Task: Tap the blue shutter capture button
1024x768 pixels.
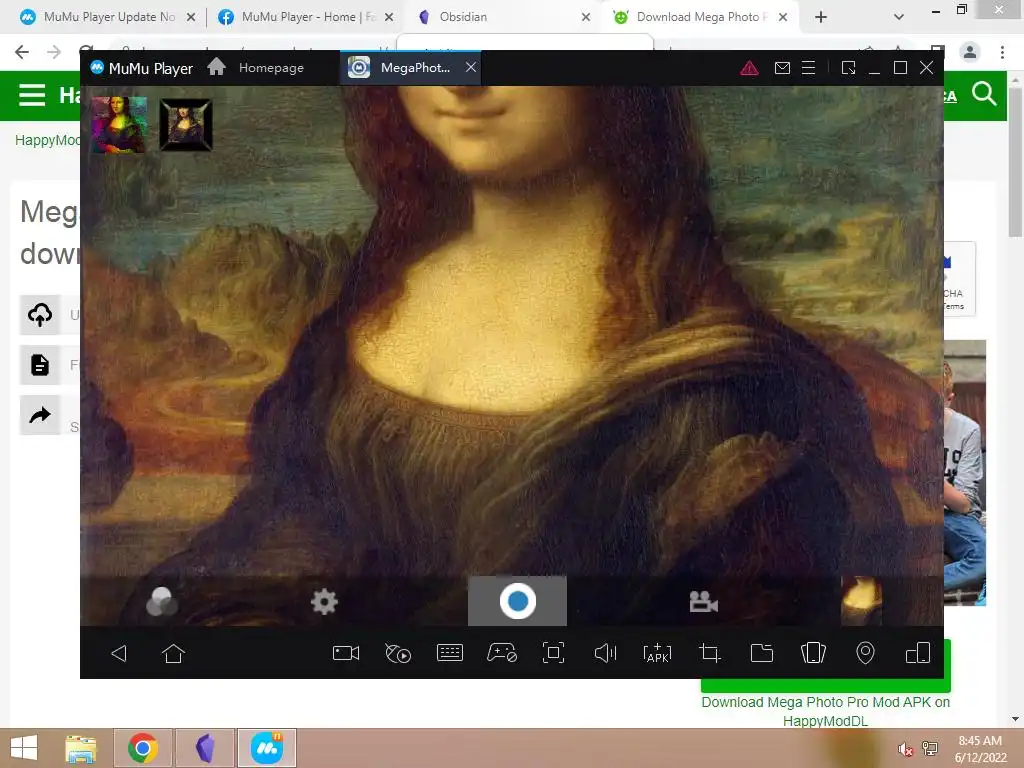Action: click(x=517, y=601)
